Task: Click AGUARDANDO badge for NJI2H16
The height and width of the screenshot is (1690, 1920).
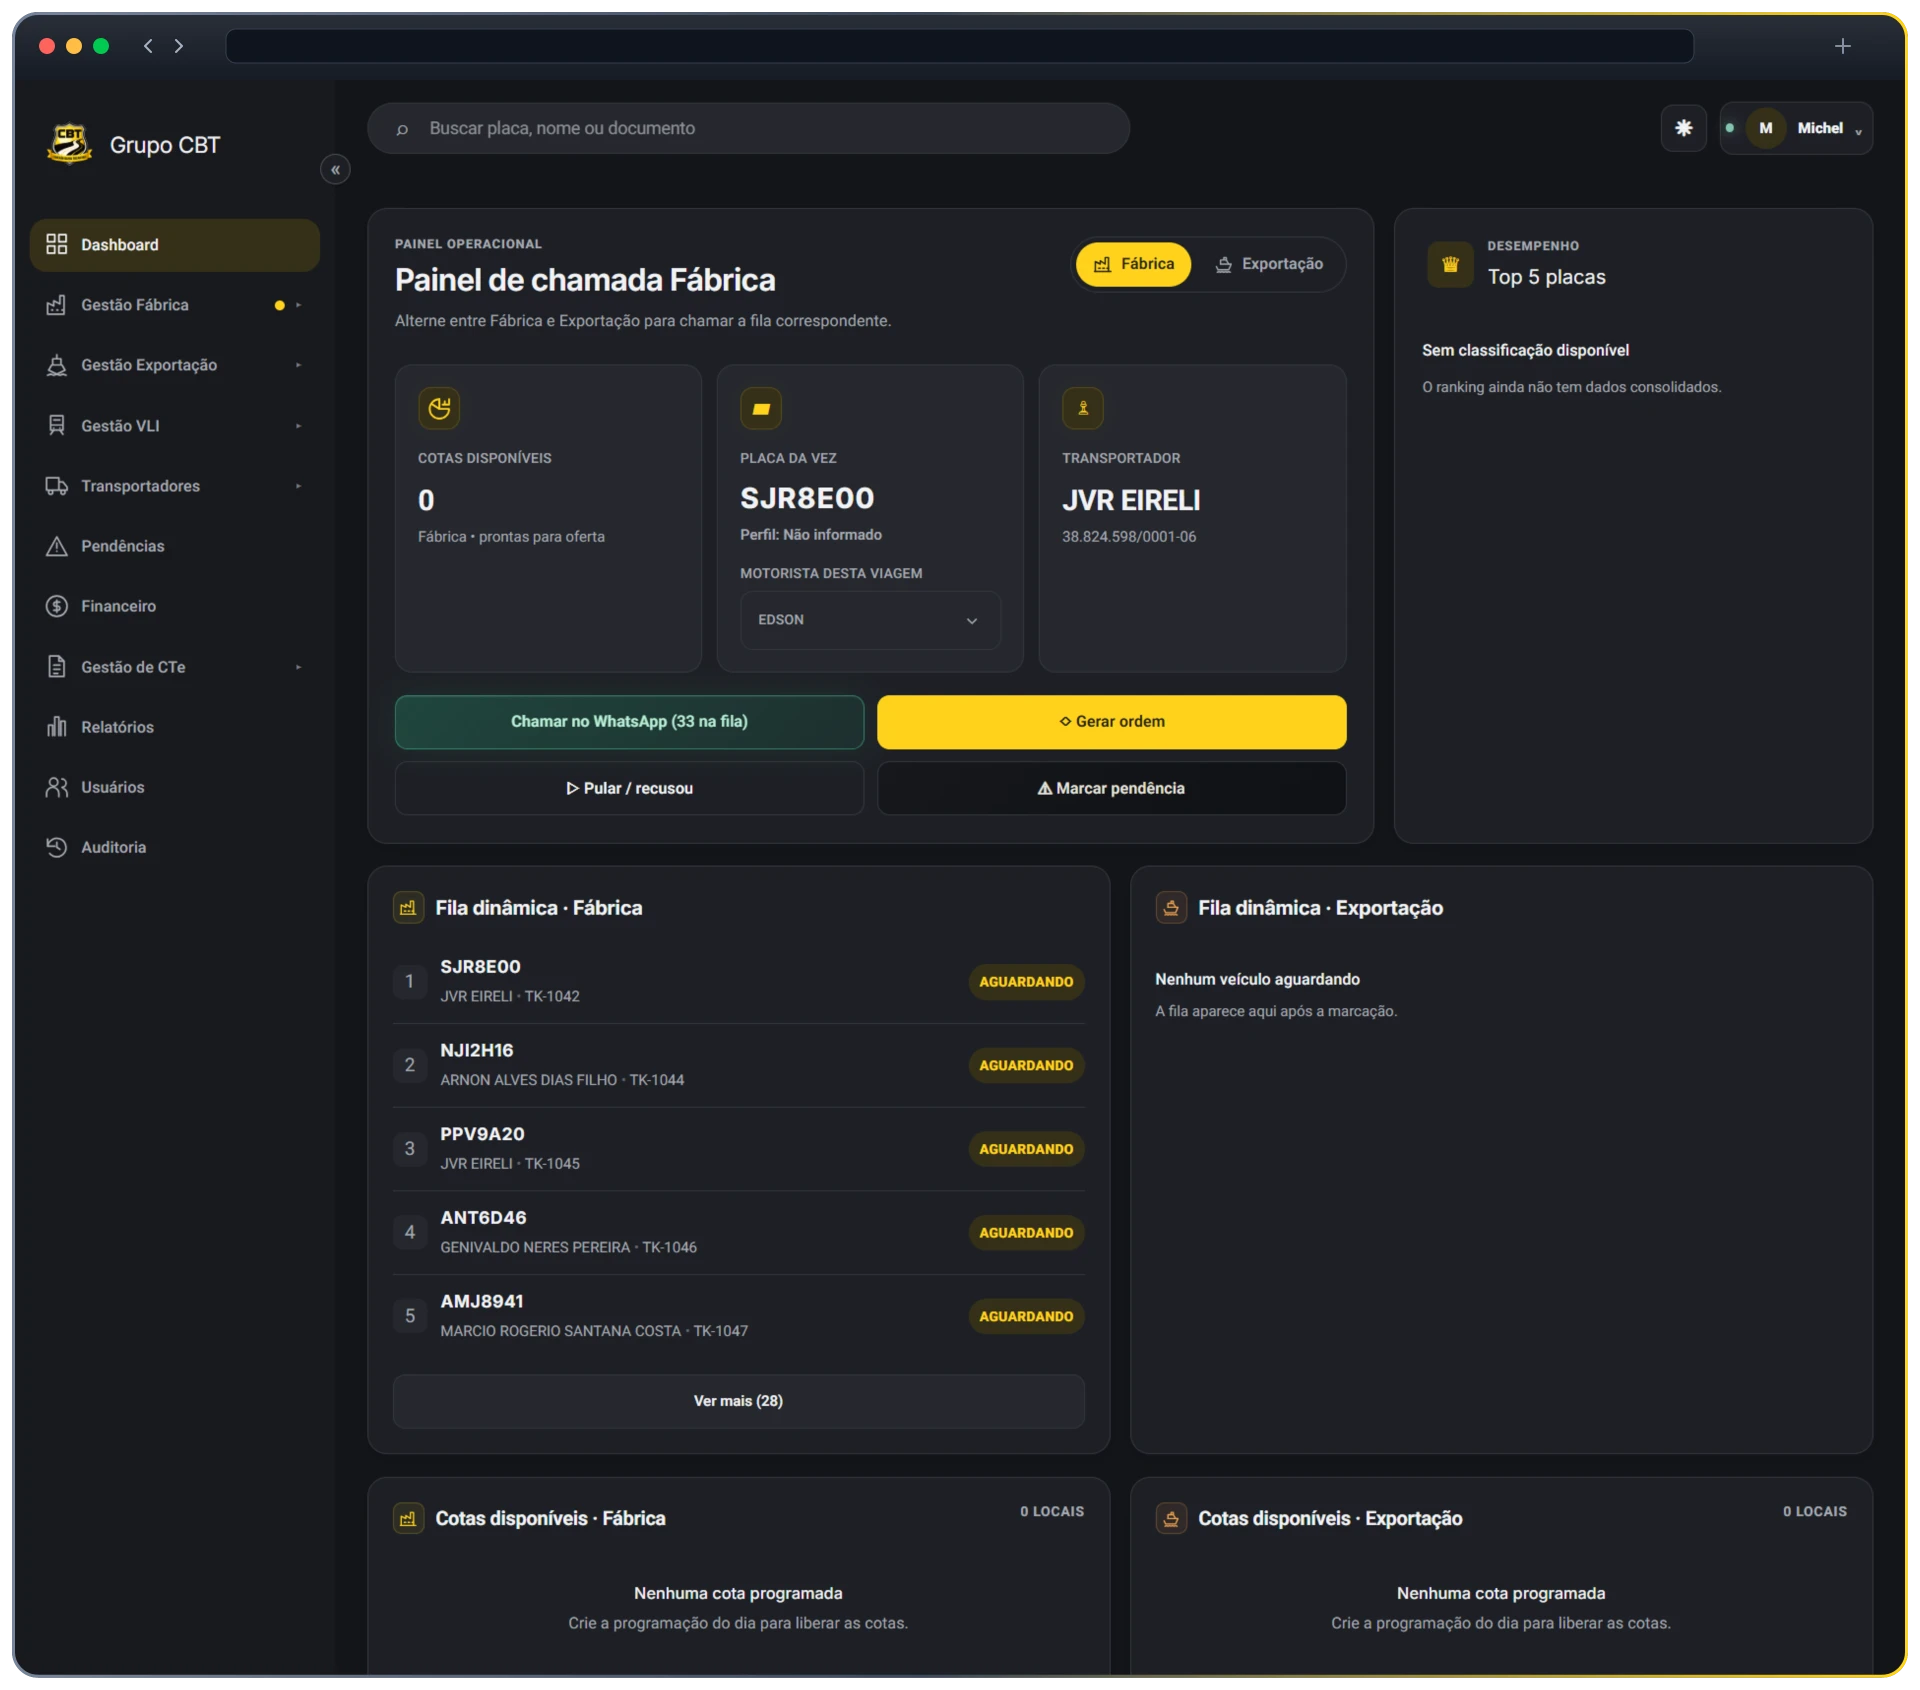Action: [1026, 1066]
